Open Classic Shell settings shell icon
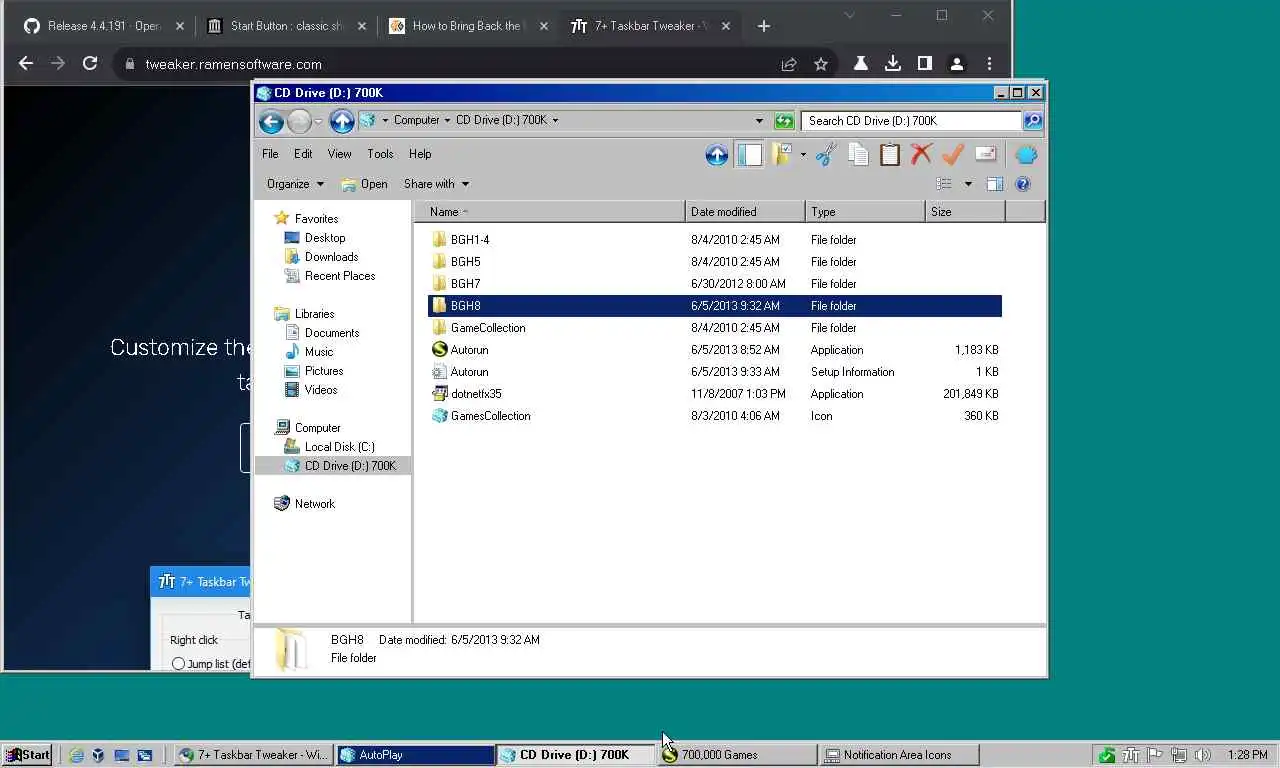 point(1026,154)
